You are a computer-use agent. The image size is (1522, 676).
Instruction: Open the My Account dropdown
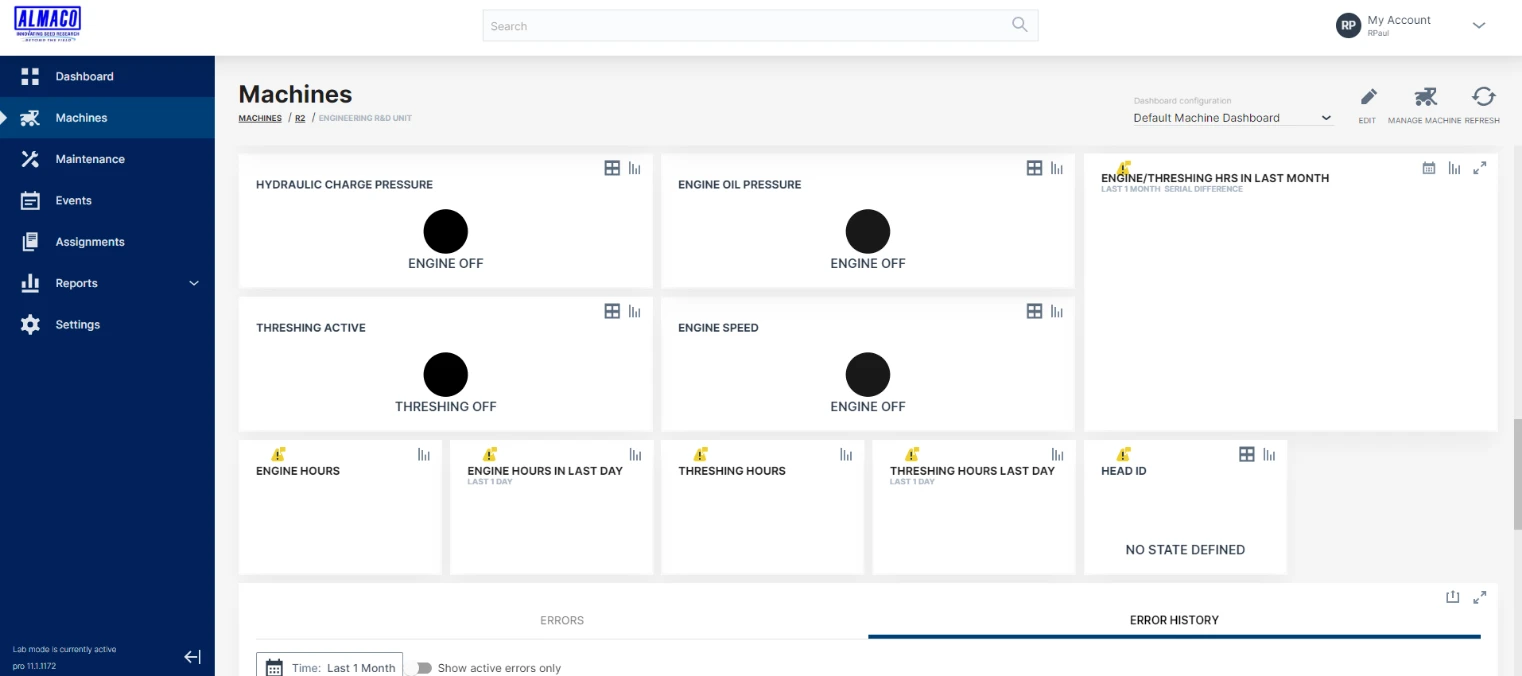[x=1479, y=26]
